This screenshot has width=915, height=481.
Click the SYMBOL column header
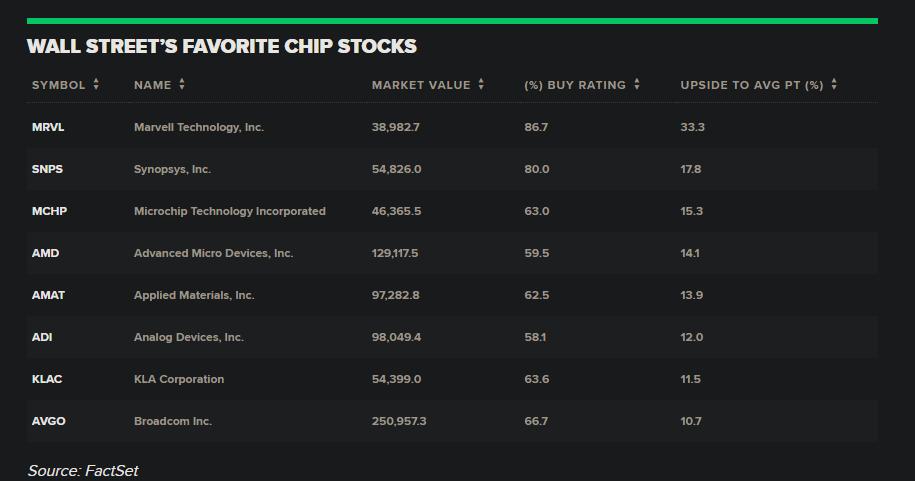(58, 85)
